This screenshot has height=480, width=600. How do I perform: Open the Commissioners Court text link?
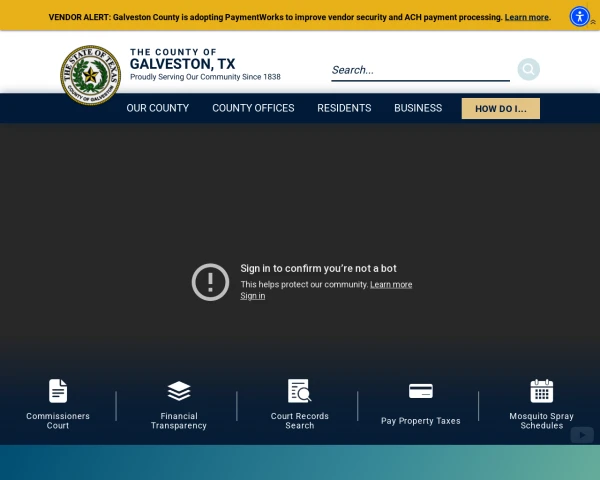(x=58, y=421)
